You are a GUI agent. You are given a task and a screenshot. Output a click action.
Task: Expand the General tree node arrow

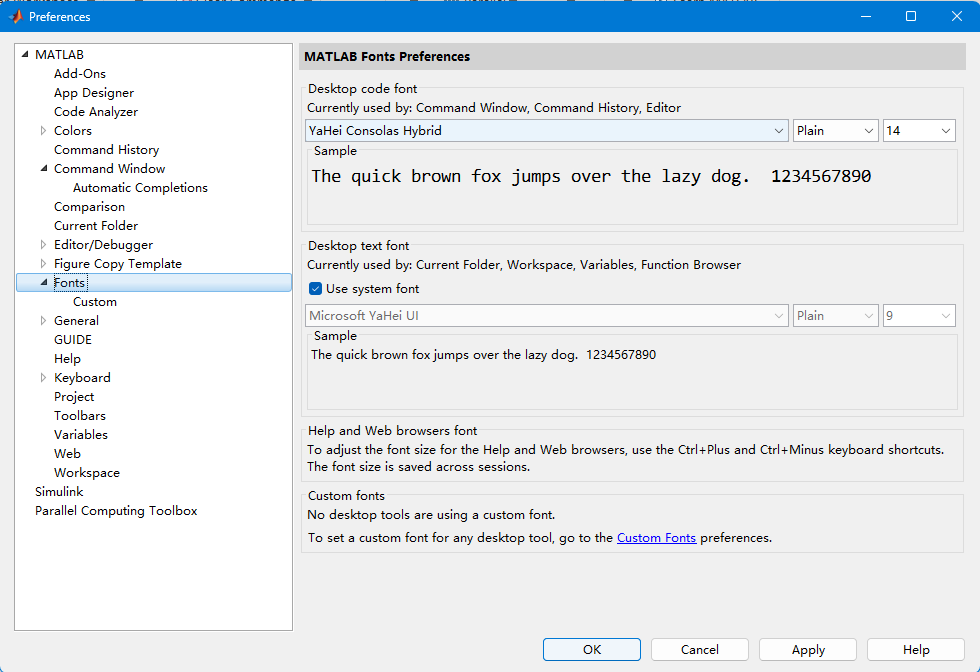[43, 321]
